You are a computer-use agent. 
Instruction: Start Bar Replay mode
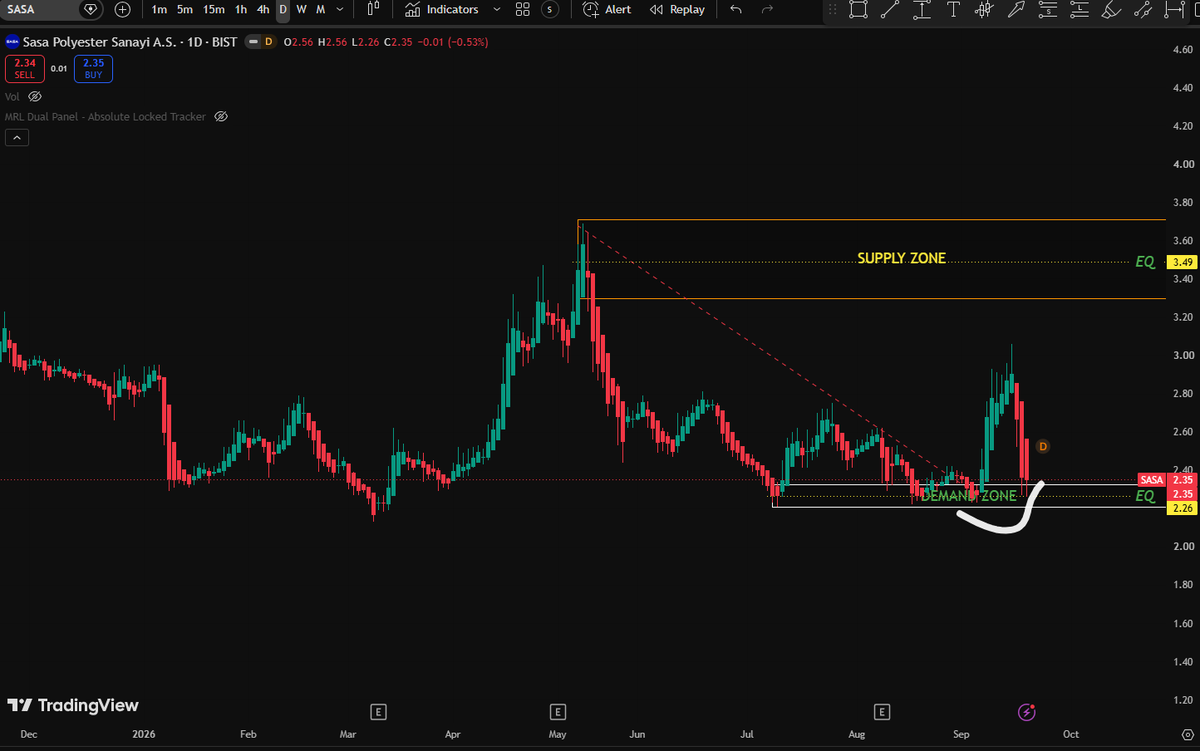coord(677,9)
